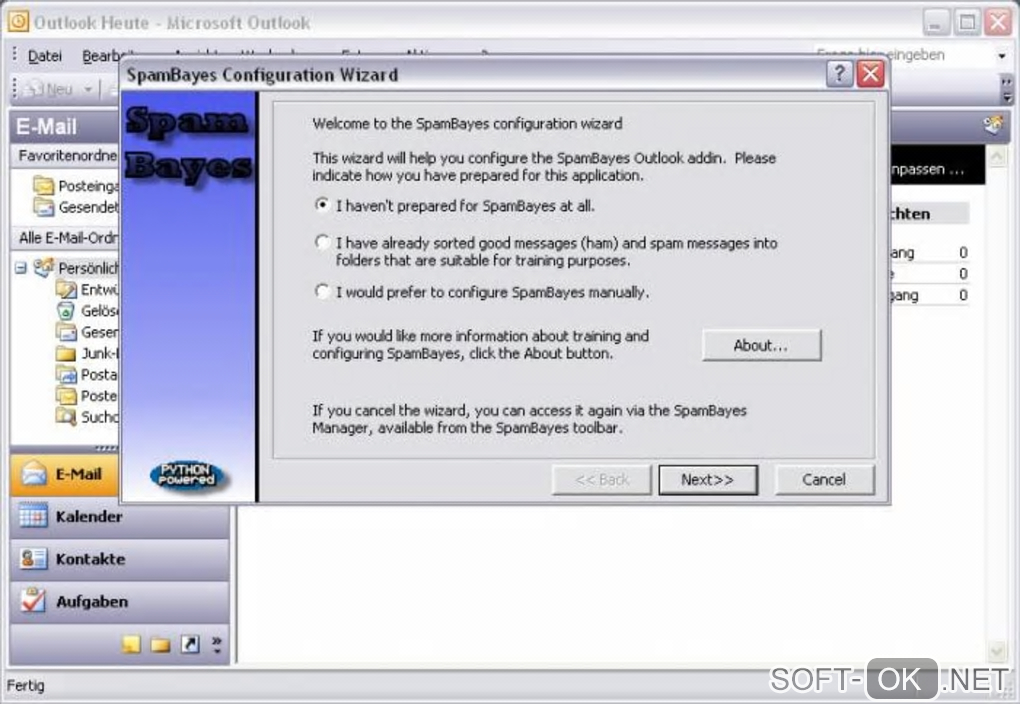
Task: Click the Notizen yellow note icon
Action: pyautogui.click(x=131, y=644)
